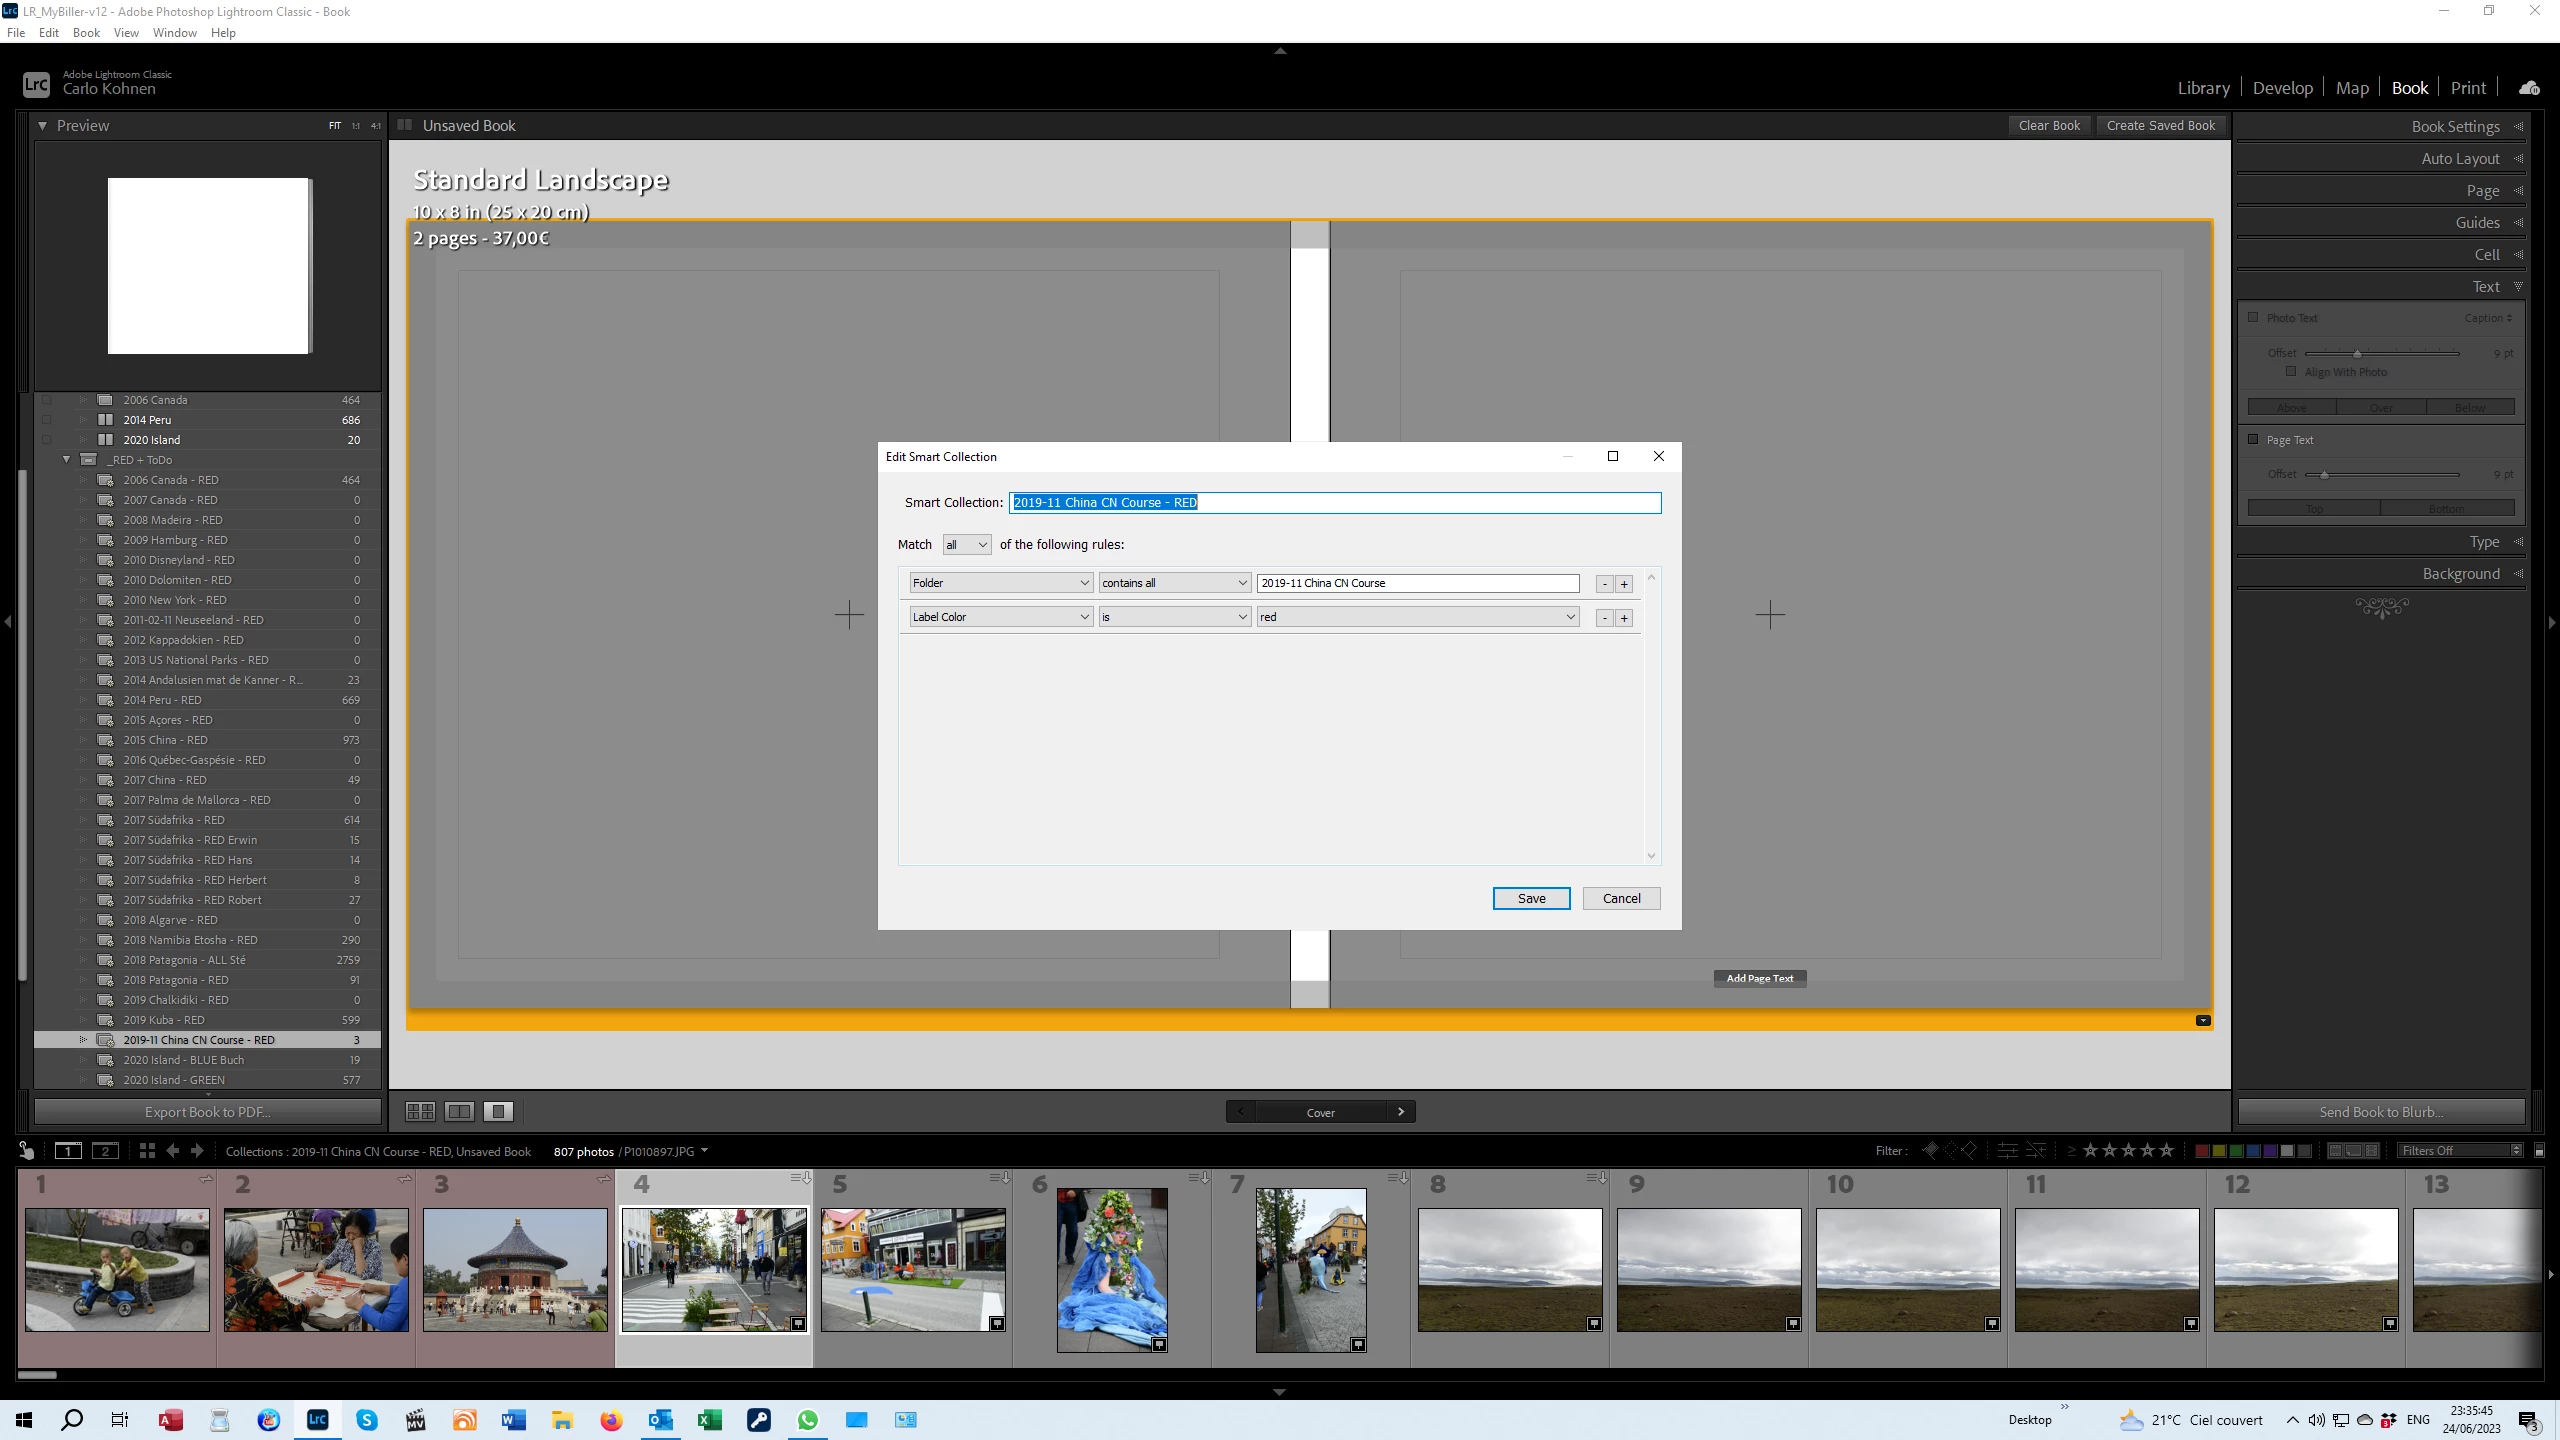Switch to the Develop module
The height and width of the screenshot is (1440, 2560).
point(2282,88)
